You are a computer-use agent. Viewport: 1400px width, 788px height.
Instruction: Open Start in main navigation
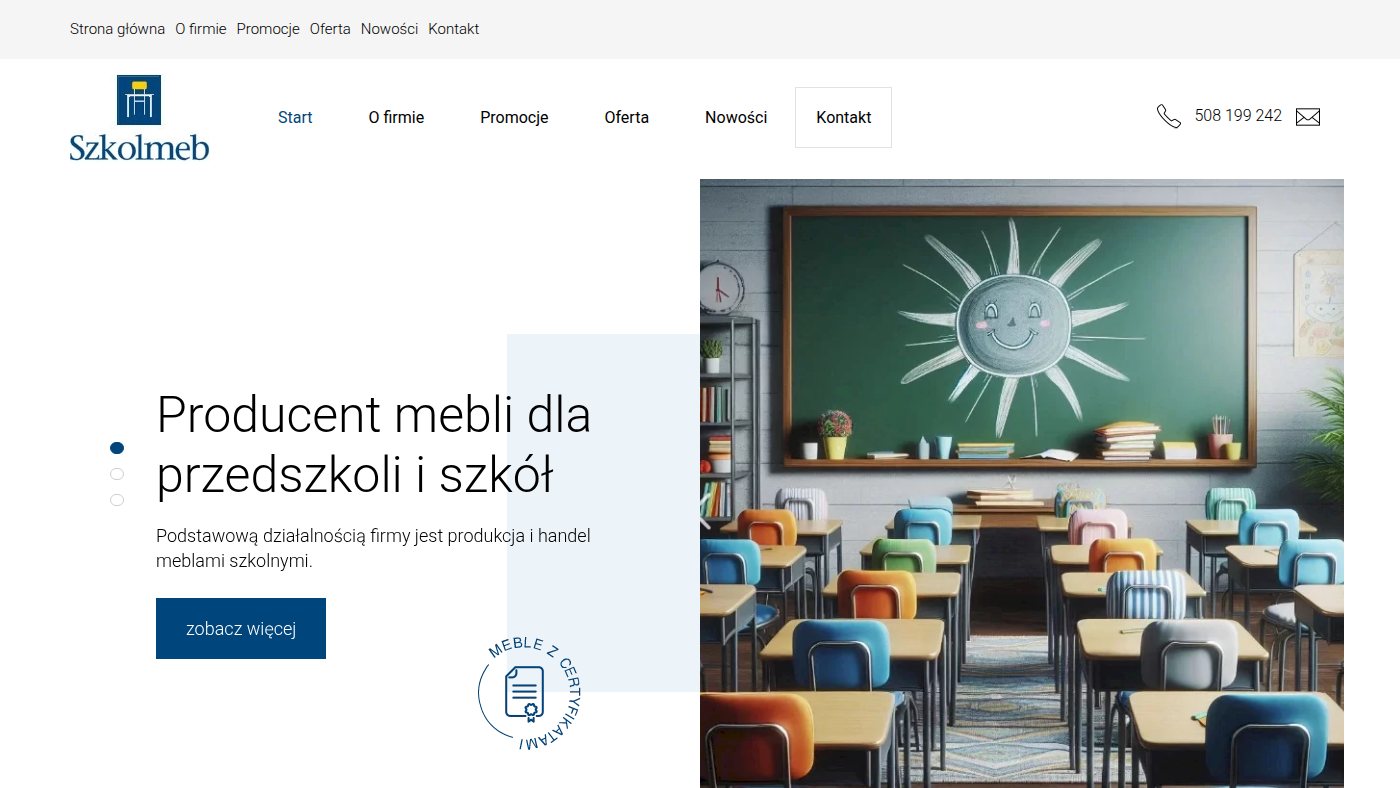(295, 117)
